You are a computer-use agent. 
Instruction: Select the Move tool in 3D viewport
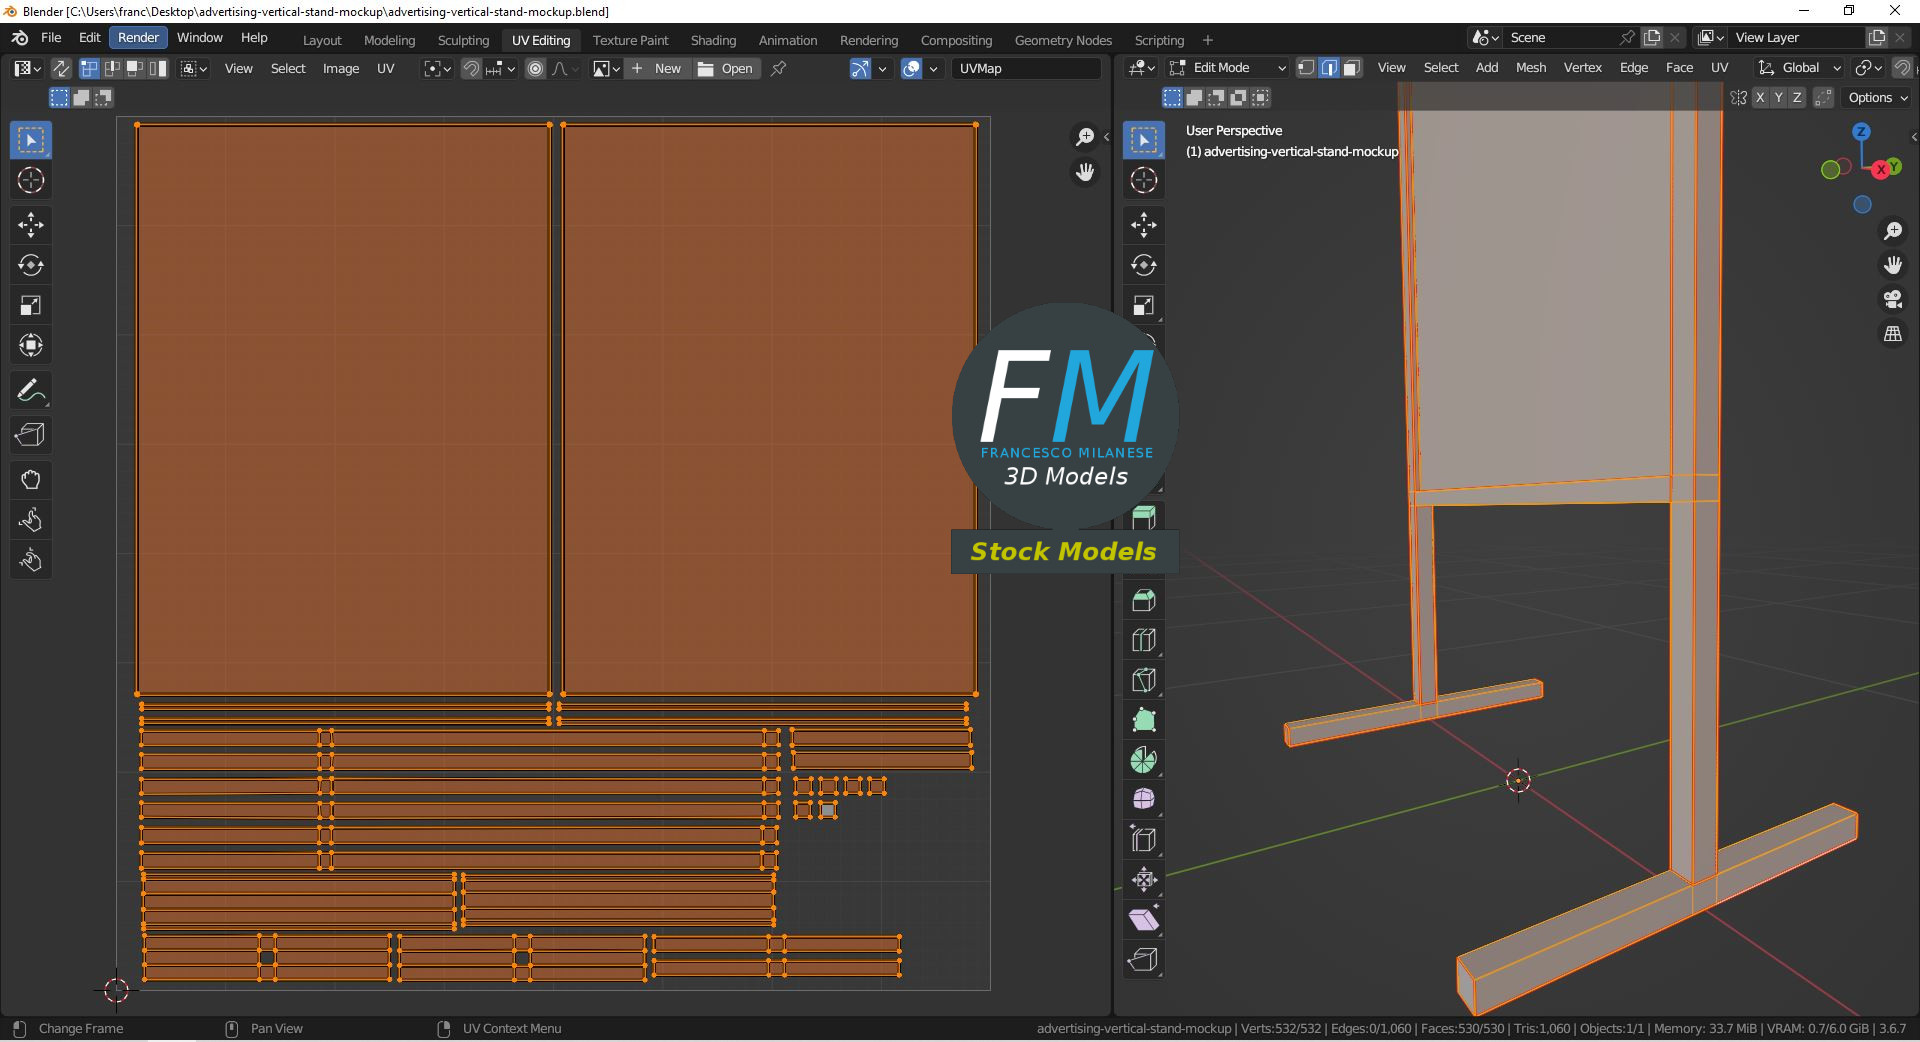tap(1144, 225)
